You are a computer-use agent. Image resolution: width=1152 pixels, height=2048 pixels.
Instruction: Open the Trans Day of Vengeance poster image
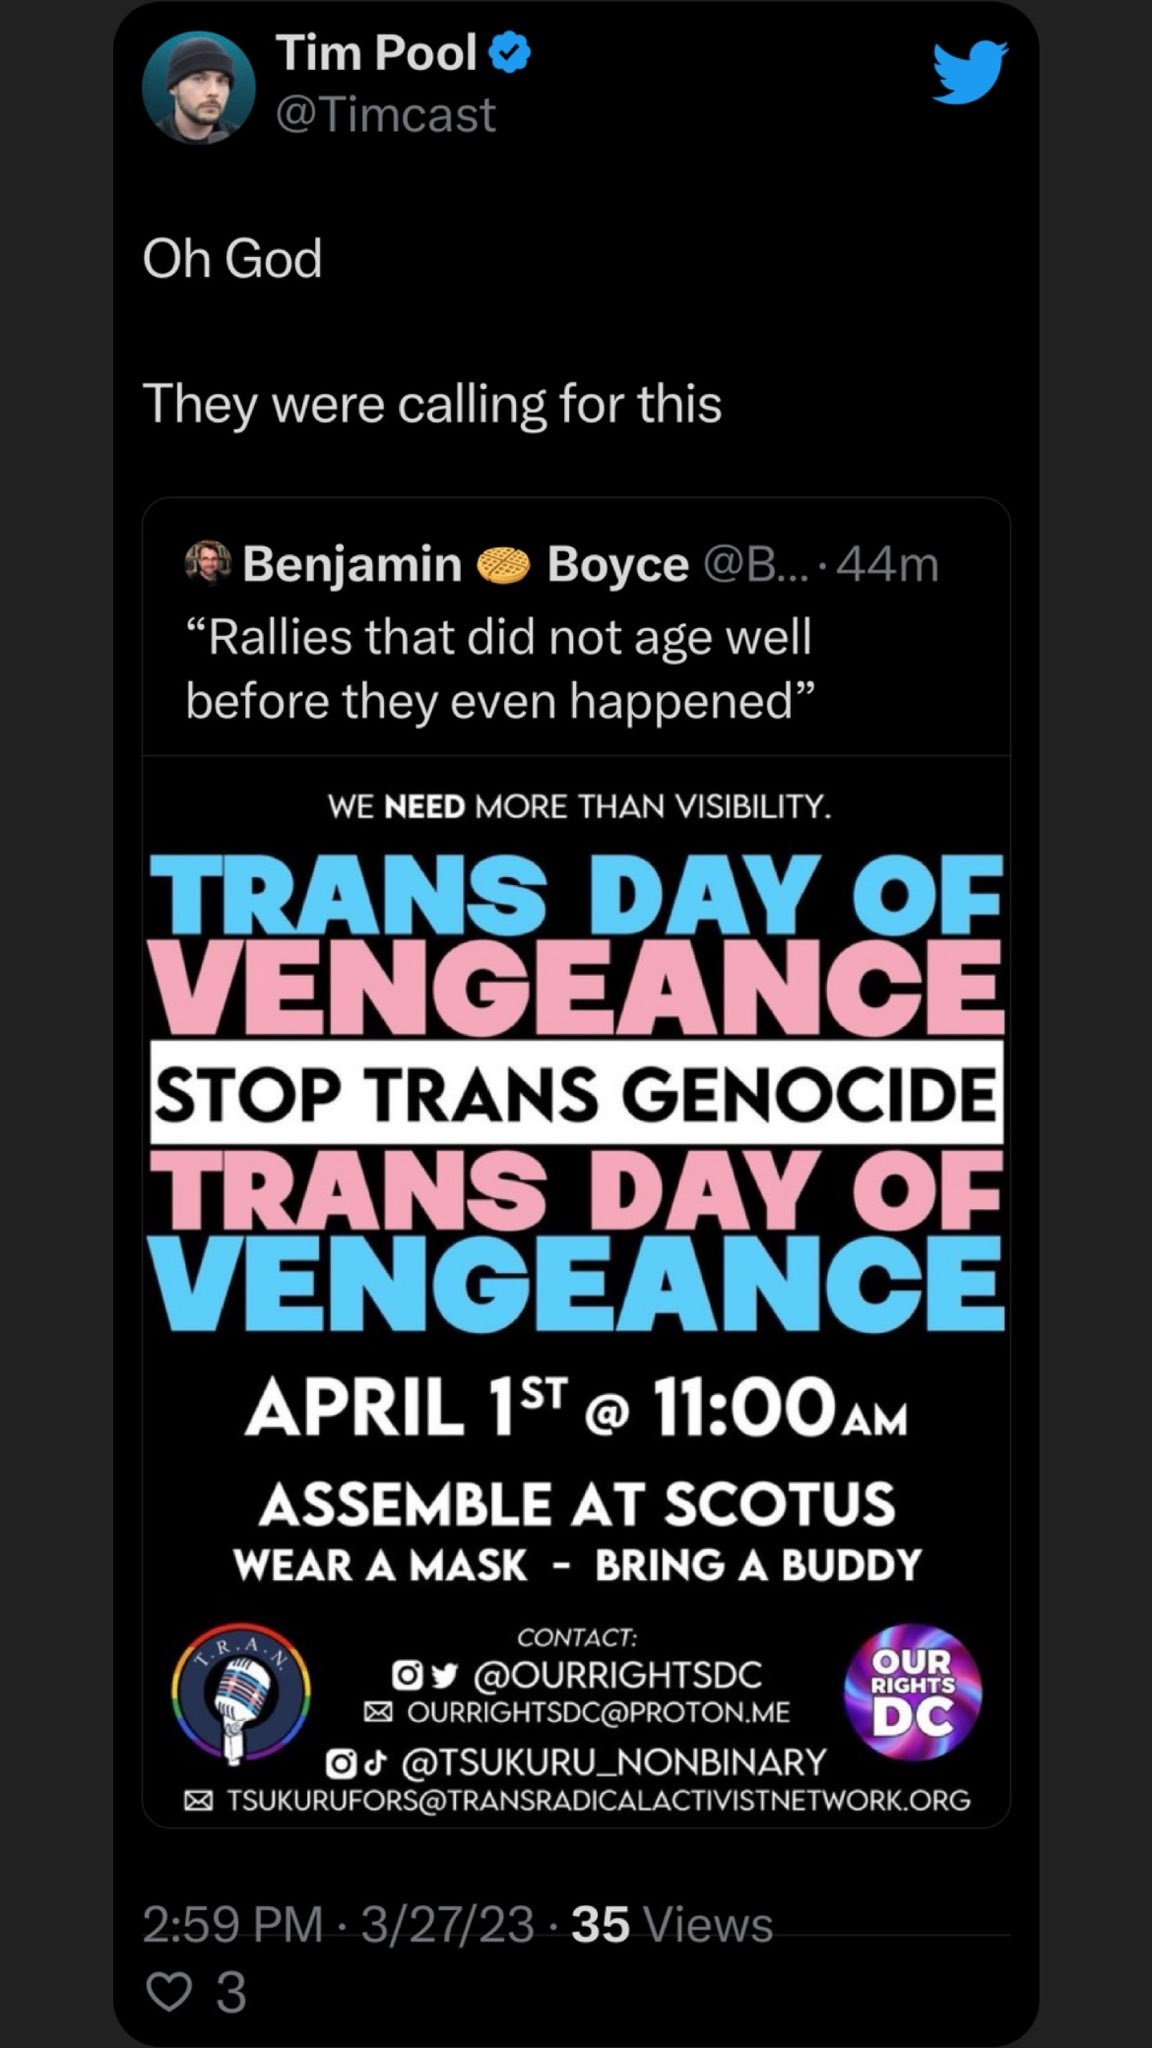576,1291
